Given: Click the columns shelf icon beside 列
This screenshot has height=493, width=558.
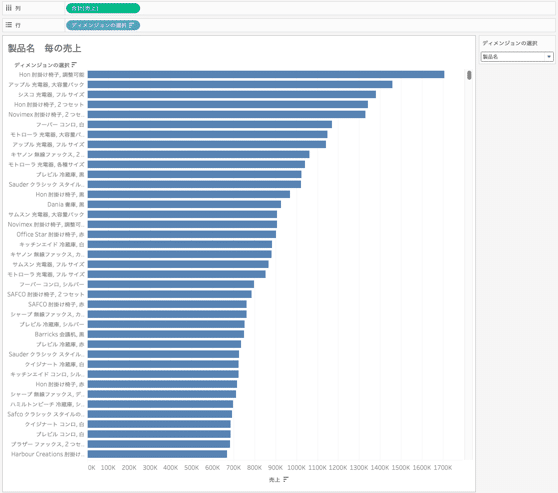Looking at the screenshot, I should click(x=9, y=8).
